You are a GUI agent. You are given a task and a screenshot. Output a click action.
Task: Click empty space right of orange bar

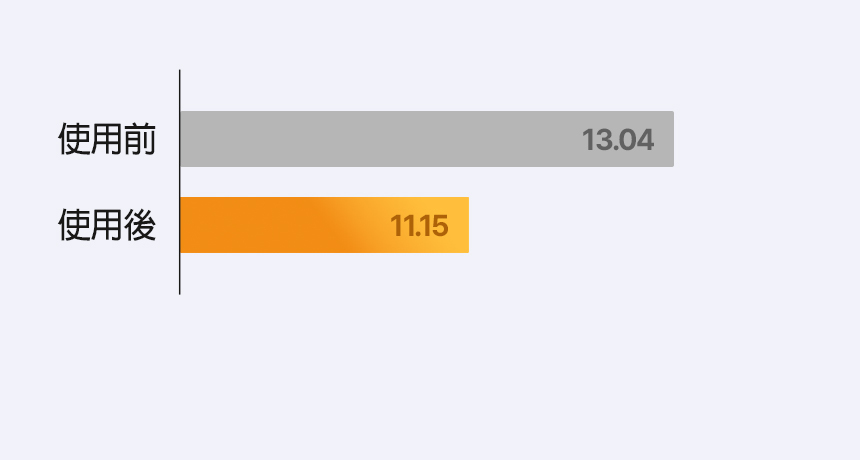pyautogui.click(x=600, y=226)
